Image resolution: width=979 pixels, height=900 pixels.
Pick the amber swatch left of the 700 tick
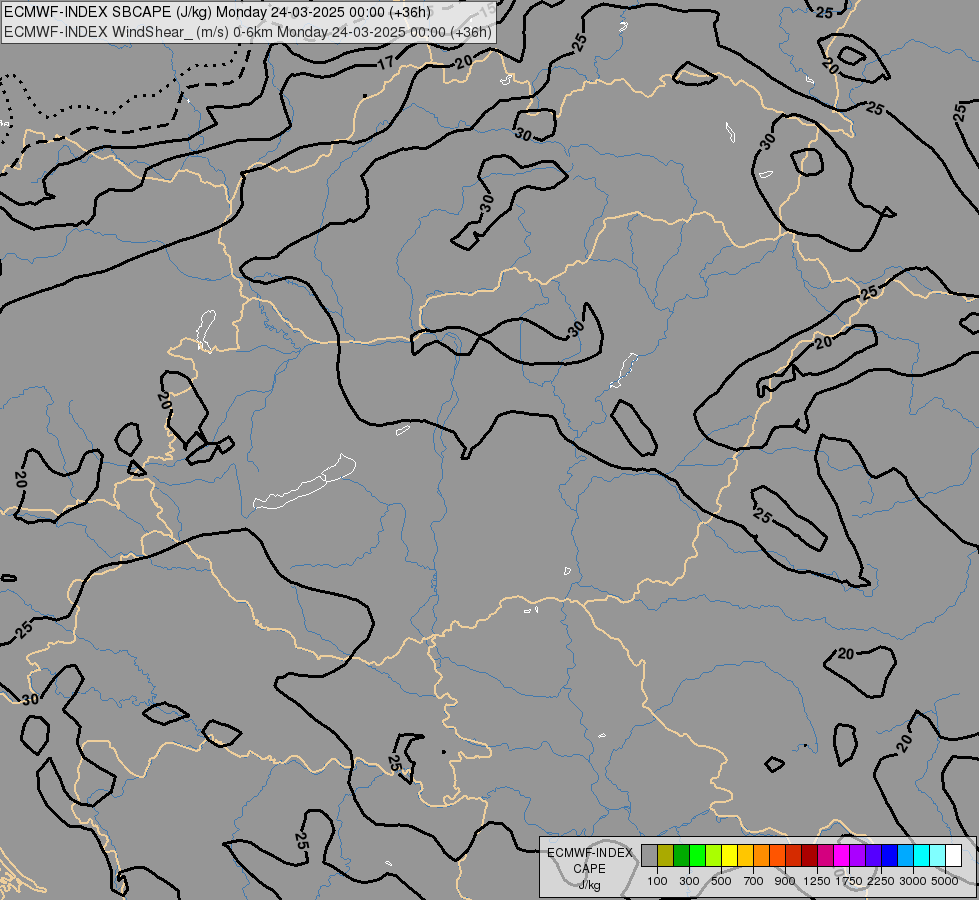pyautogui.click(x=745, y=855)
